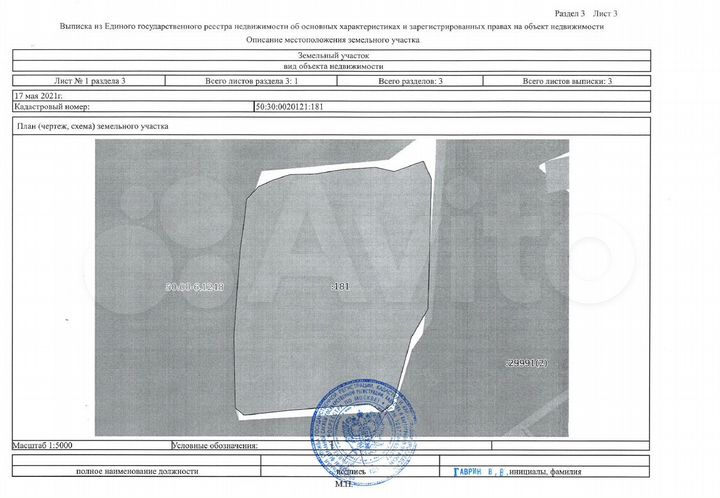Click the Условные обозначения label

pyautogui.click(x=214, y=445)
